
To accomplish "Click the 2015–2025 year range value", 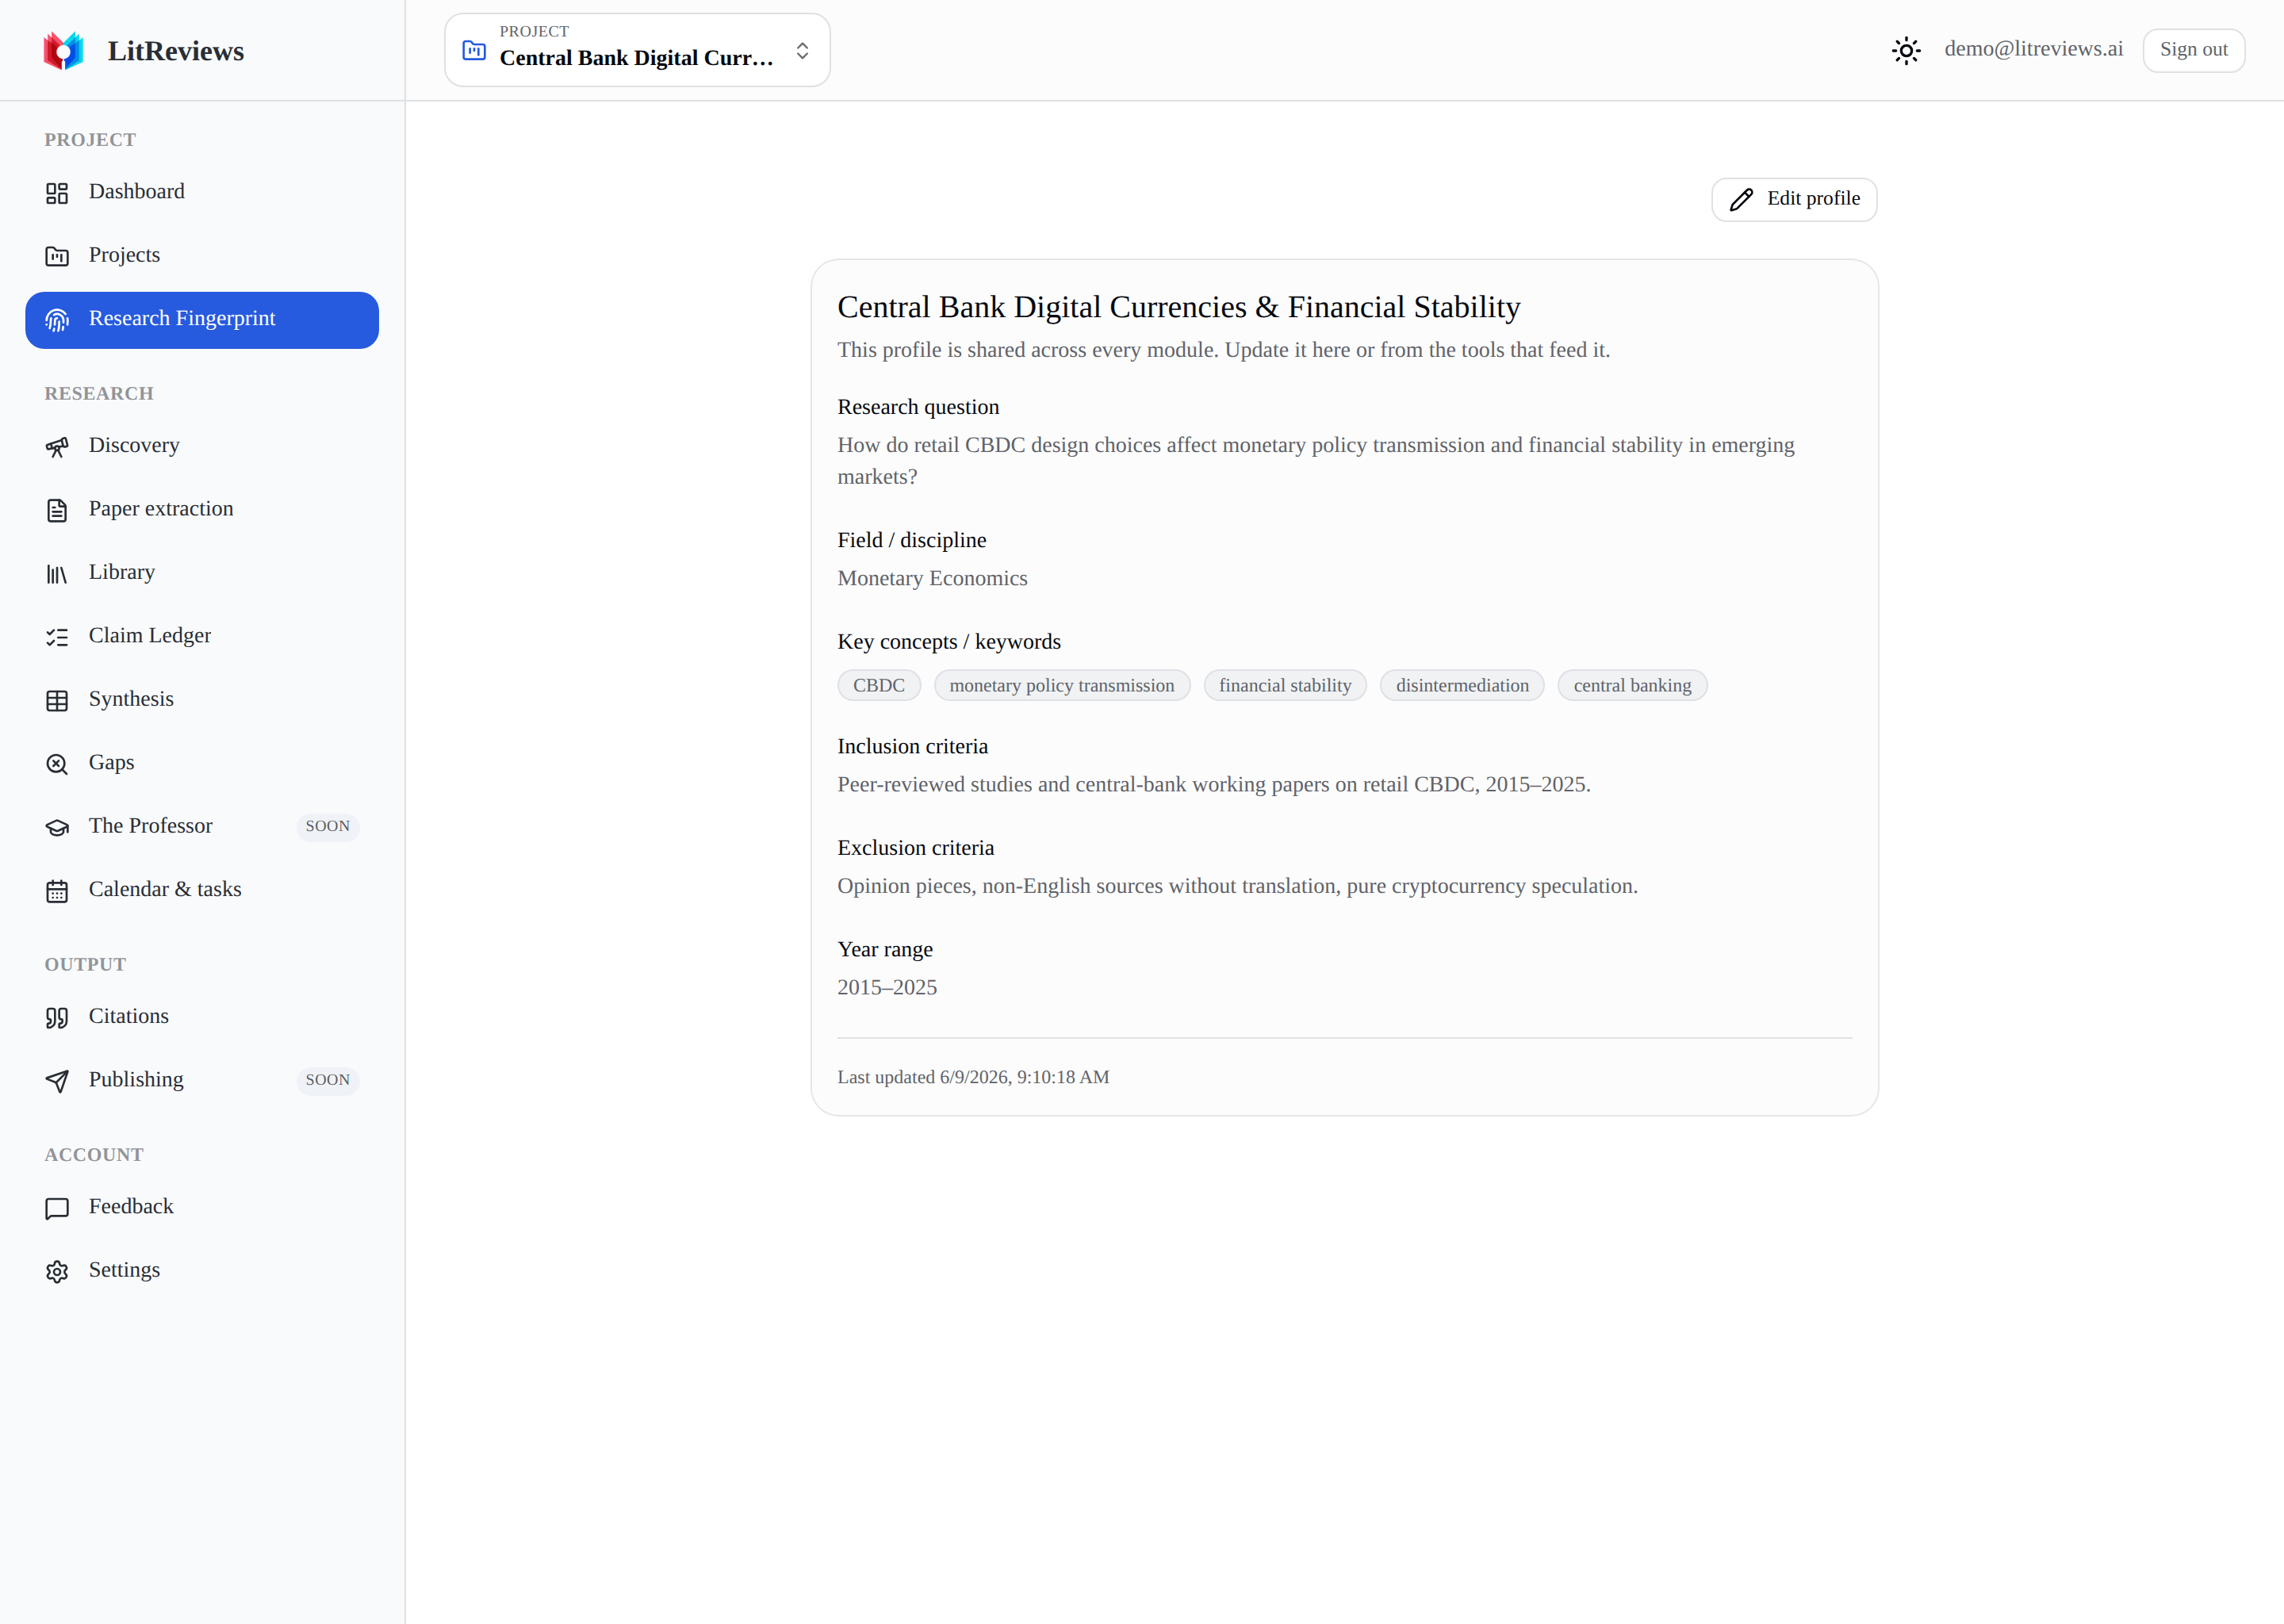I will coord(887,988).
